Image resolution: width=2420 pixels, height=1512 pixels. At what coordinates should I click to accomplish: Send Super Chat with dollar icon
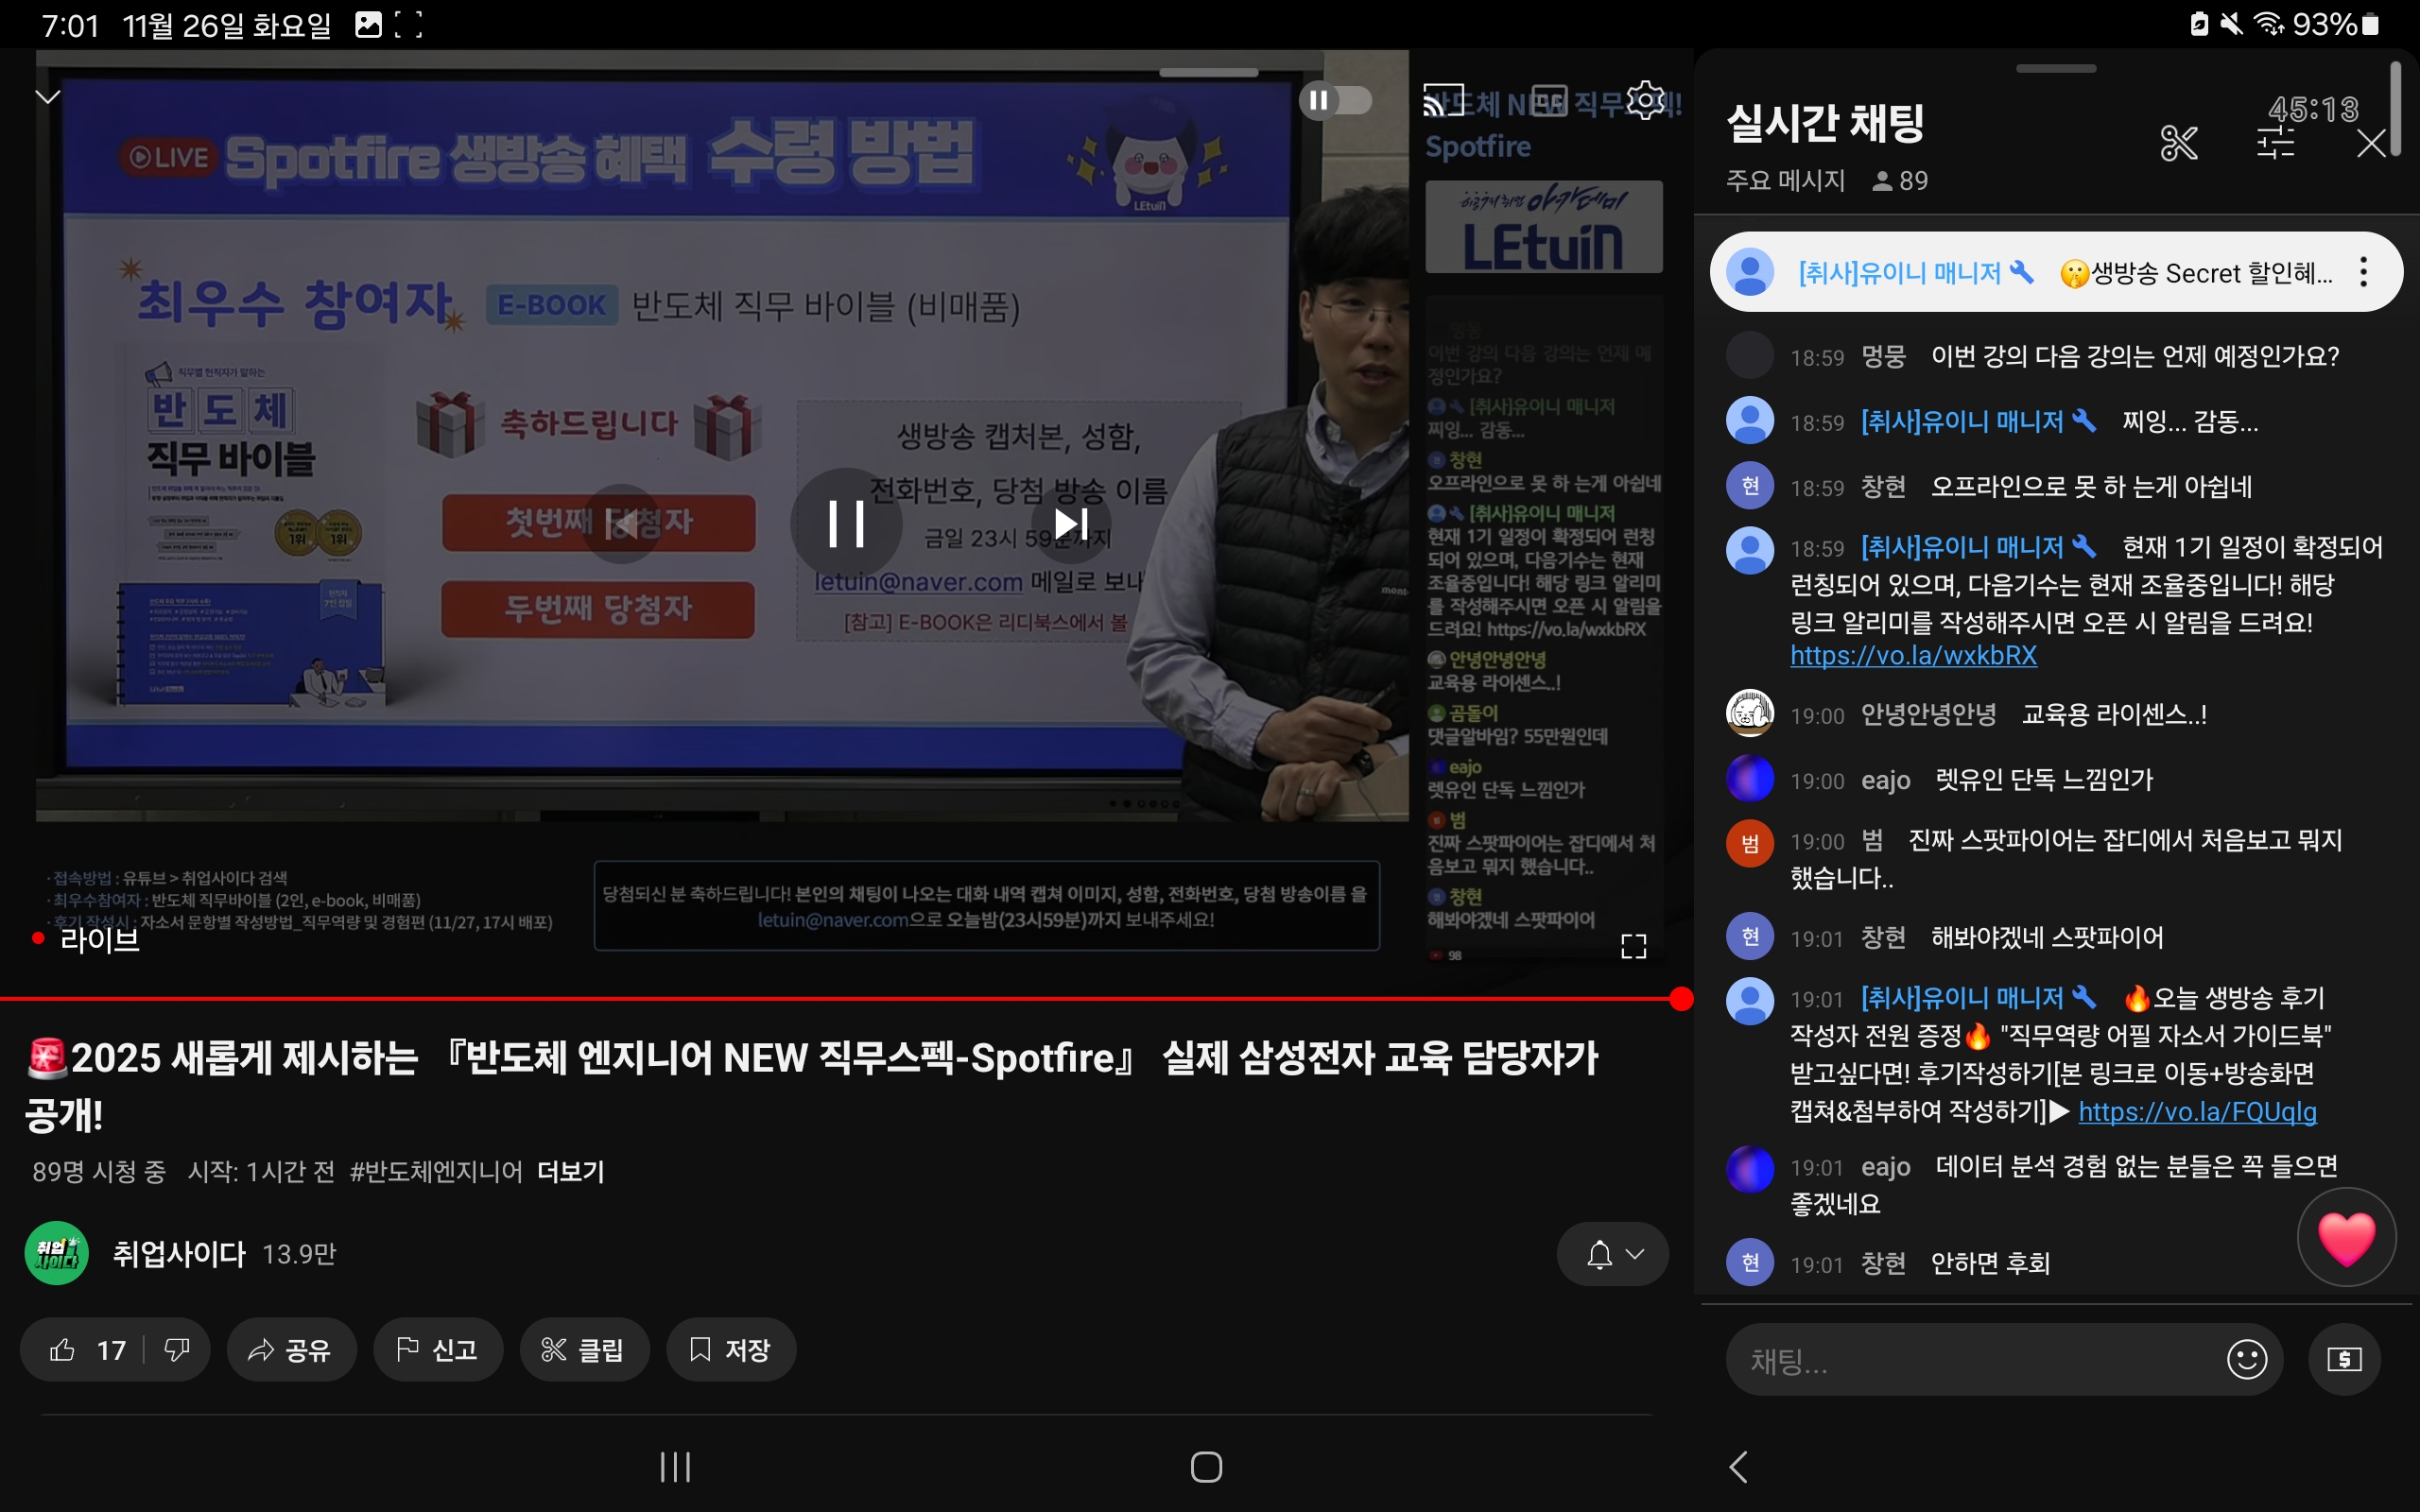pyautogui.click(x=2344, y=1359)
